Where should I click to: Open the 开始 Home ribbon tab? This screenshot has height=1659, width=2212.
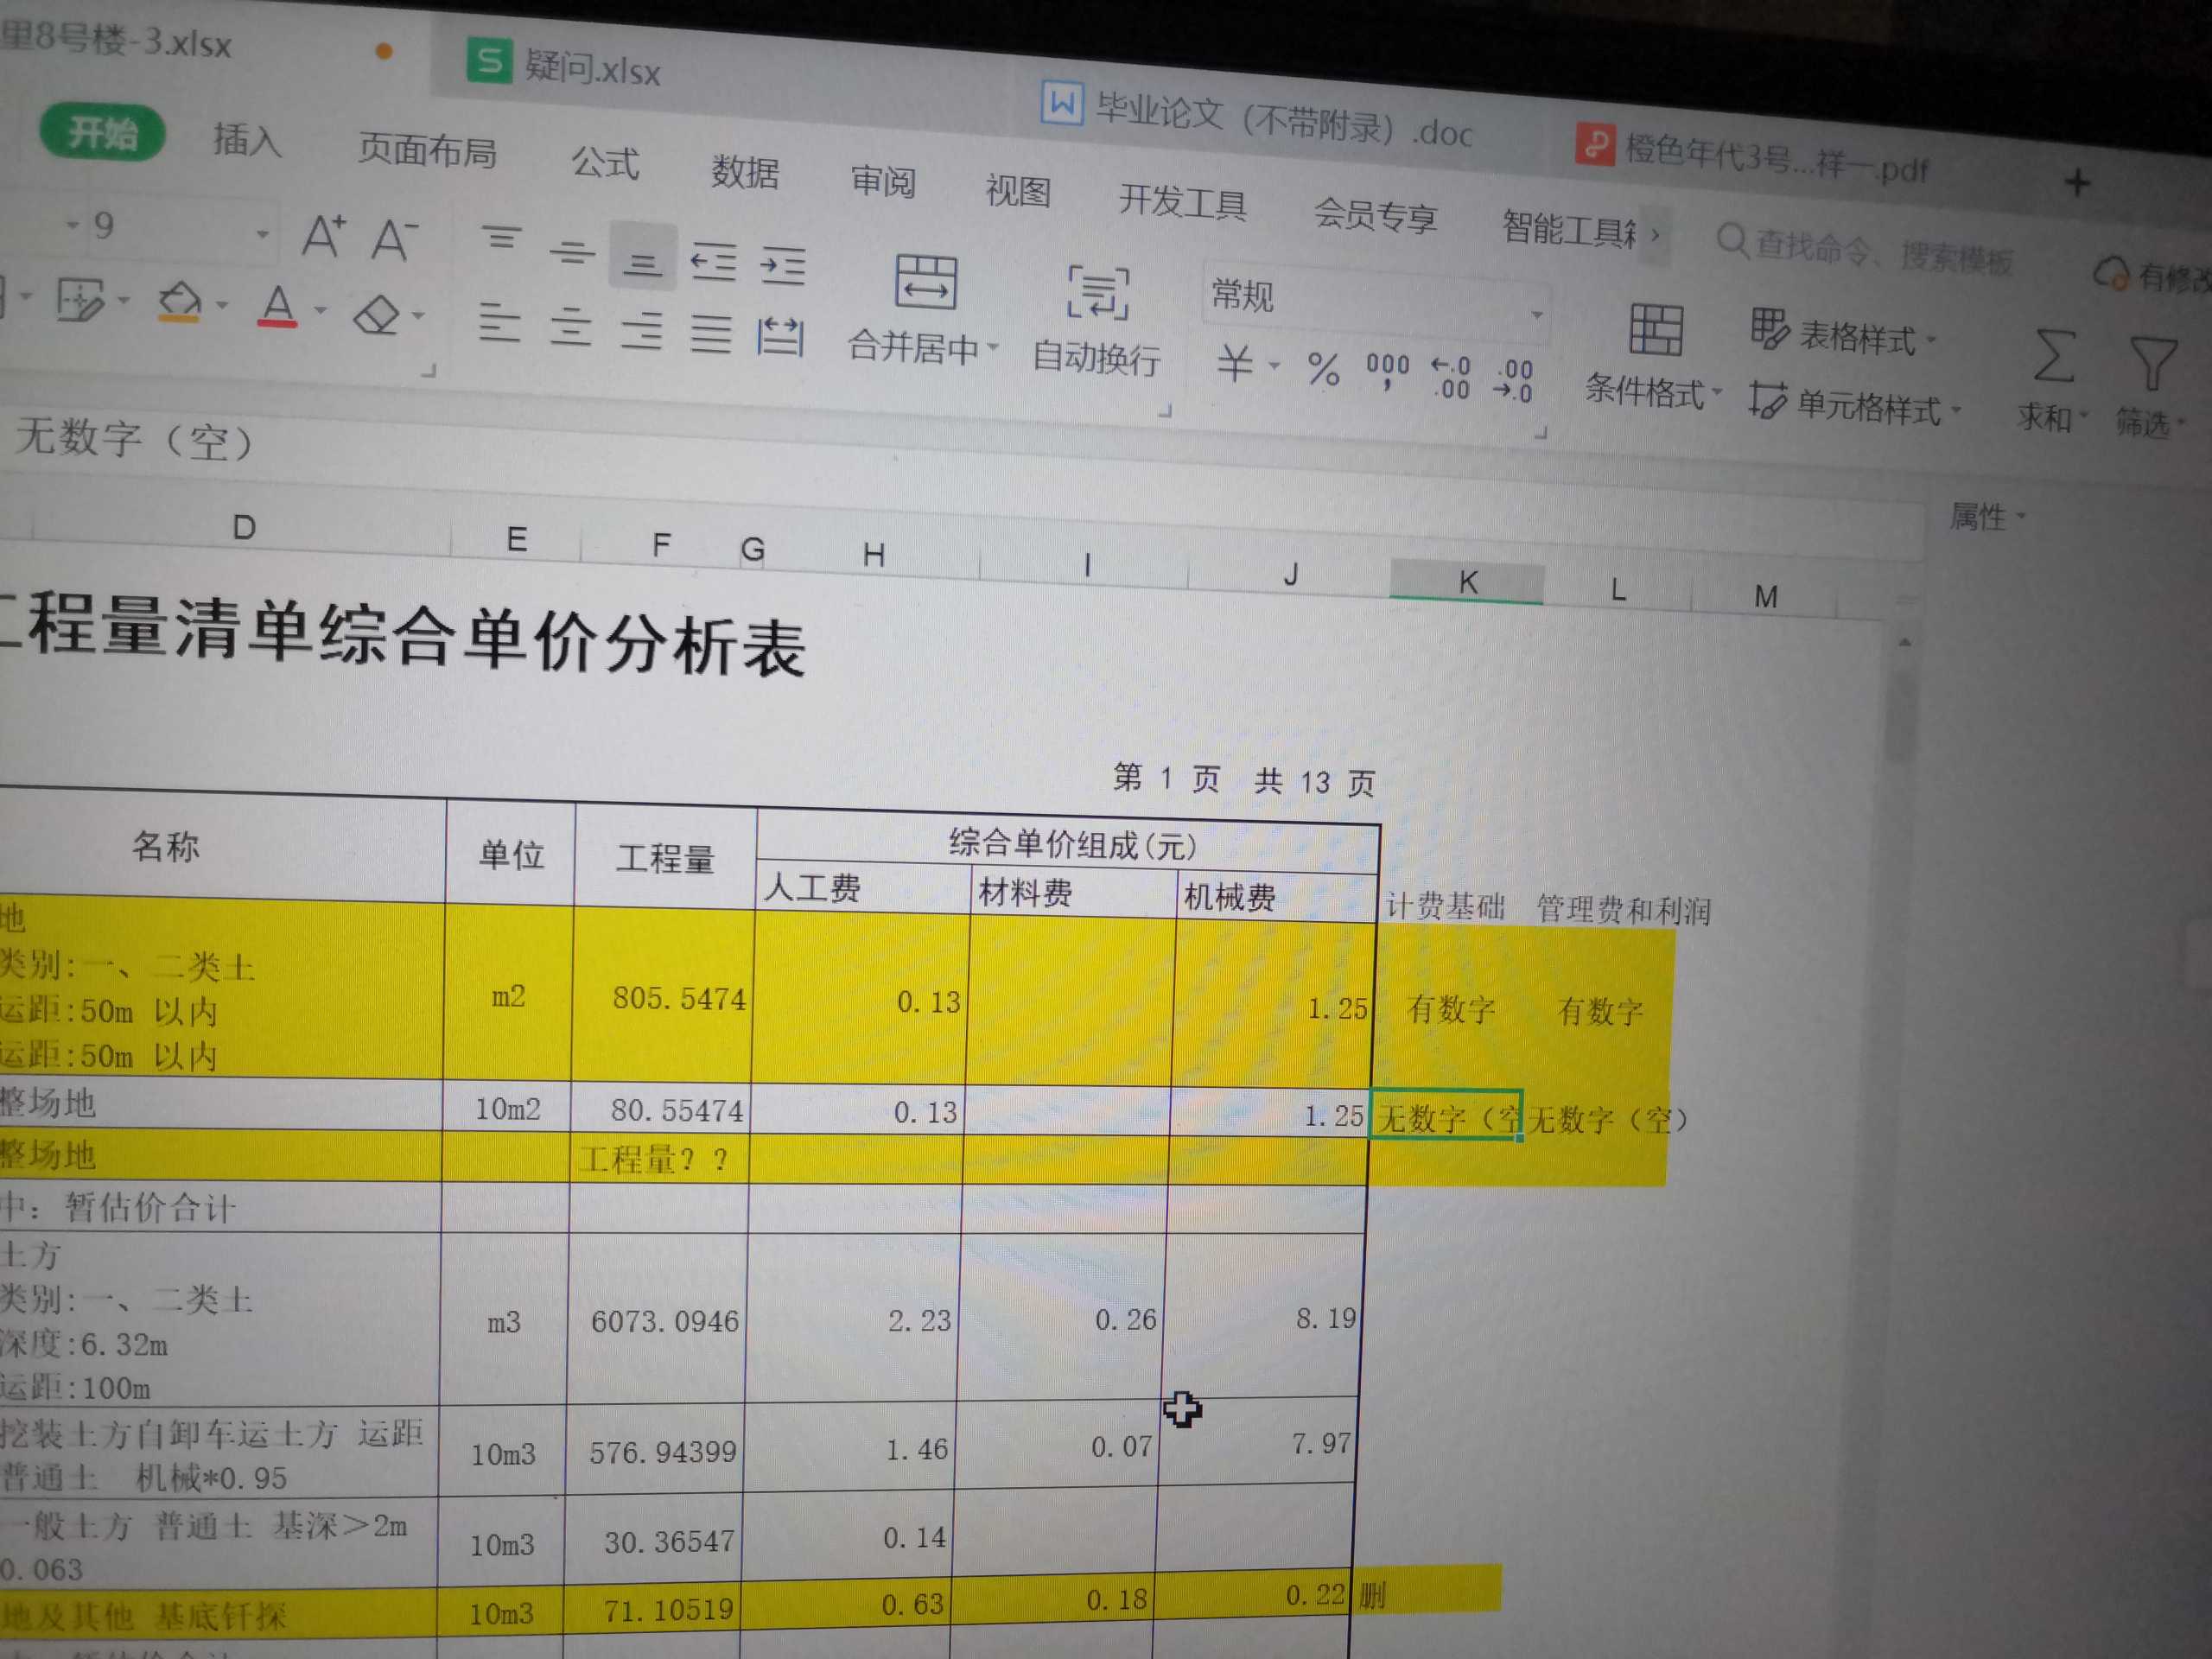click(102, 133)
